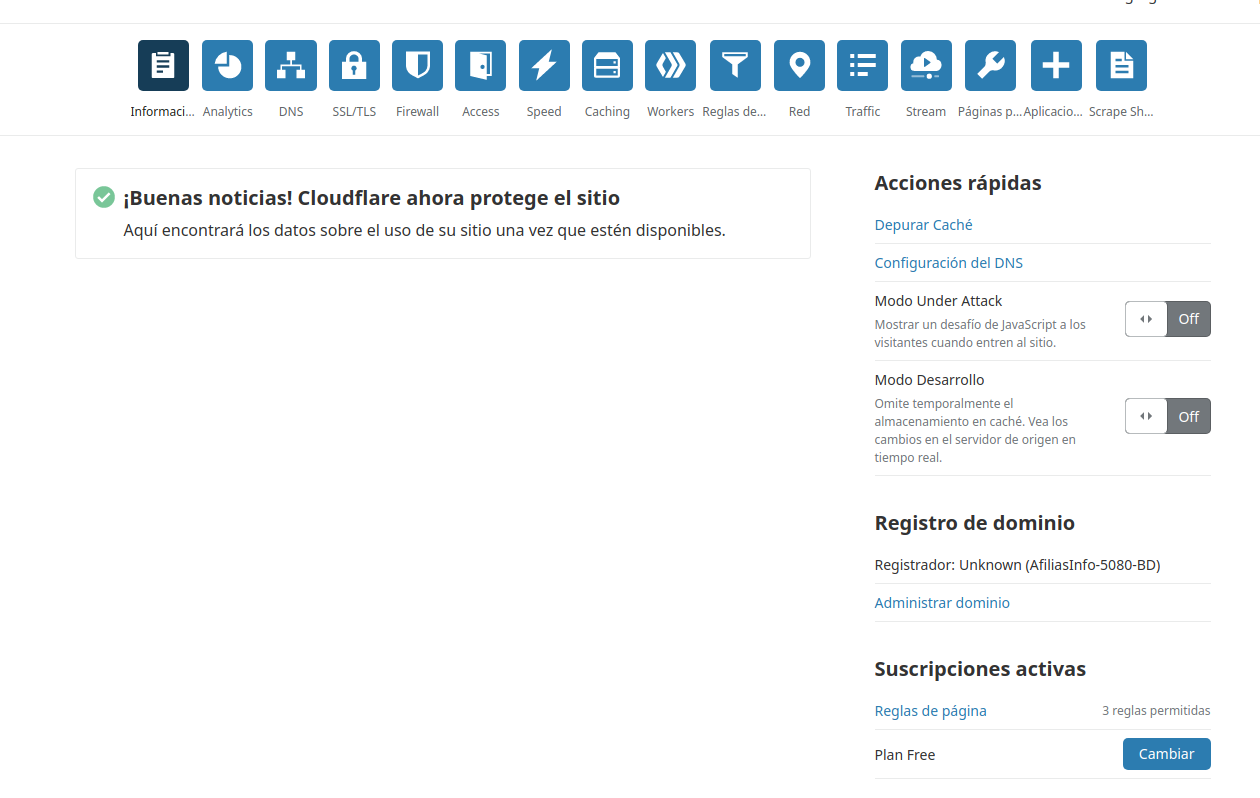Open the Workers chevrons icon
Image resolution: width=1260 pixels, height=798 pixels.
[x=670, y=66]
